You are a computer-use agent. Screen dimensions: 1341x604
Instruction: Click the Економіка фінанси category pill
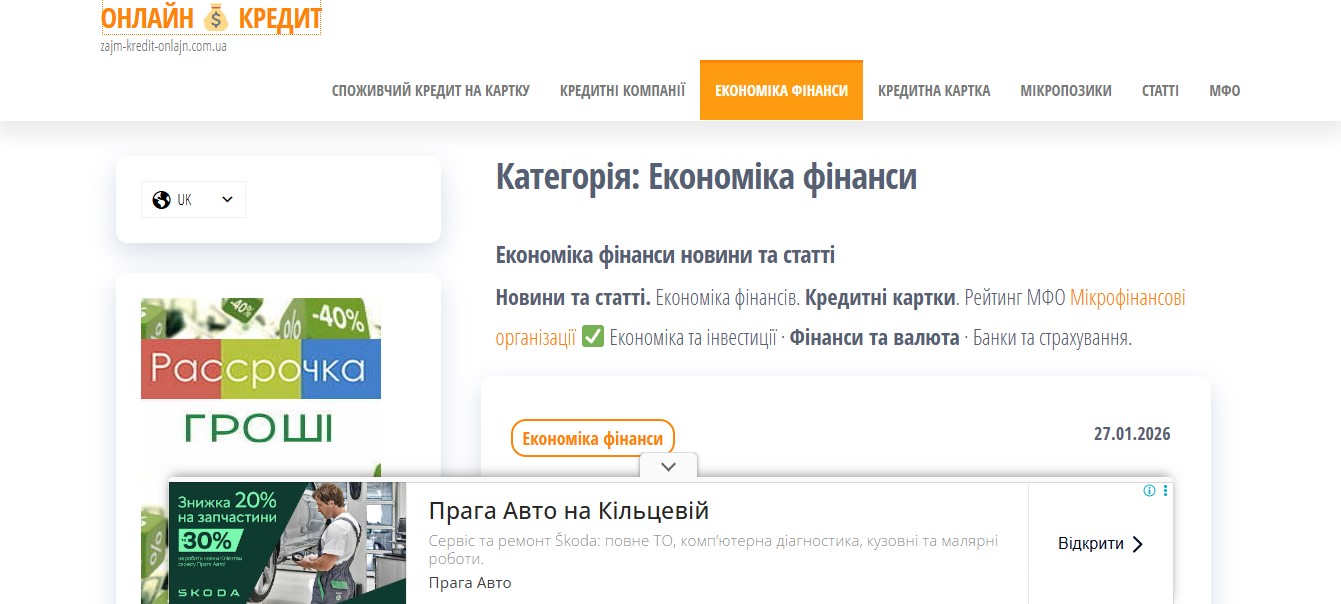click(592, 437)
